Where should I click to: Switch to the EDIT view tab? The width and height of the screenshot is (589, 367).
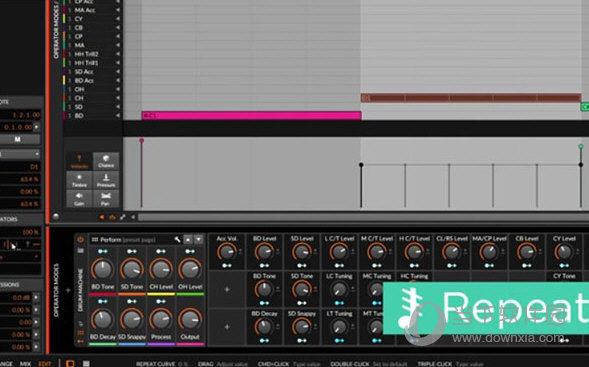[x=45, y=364]
